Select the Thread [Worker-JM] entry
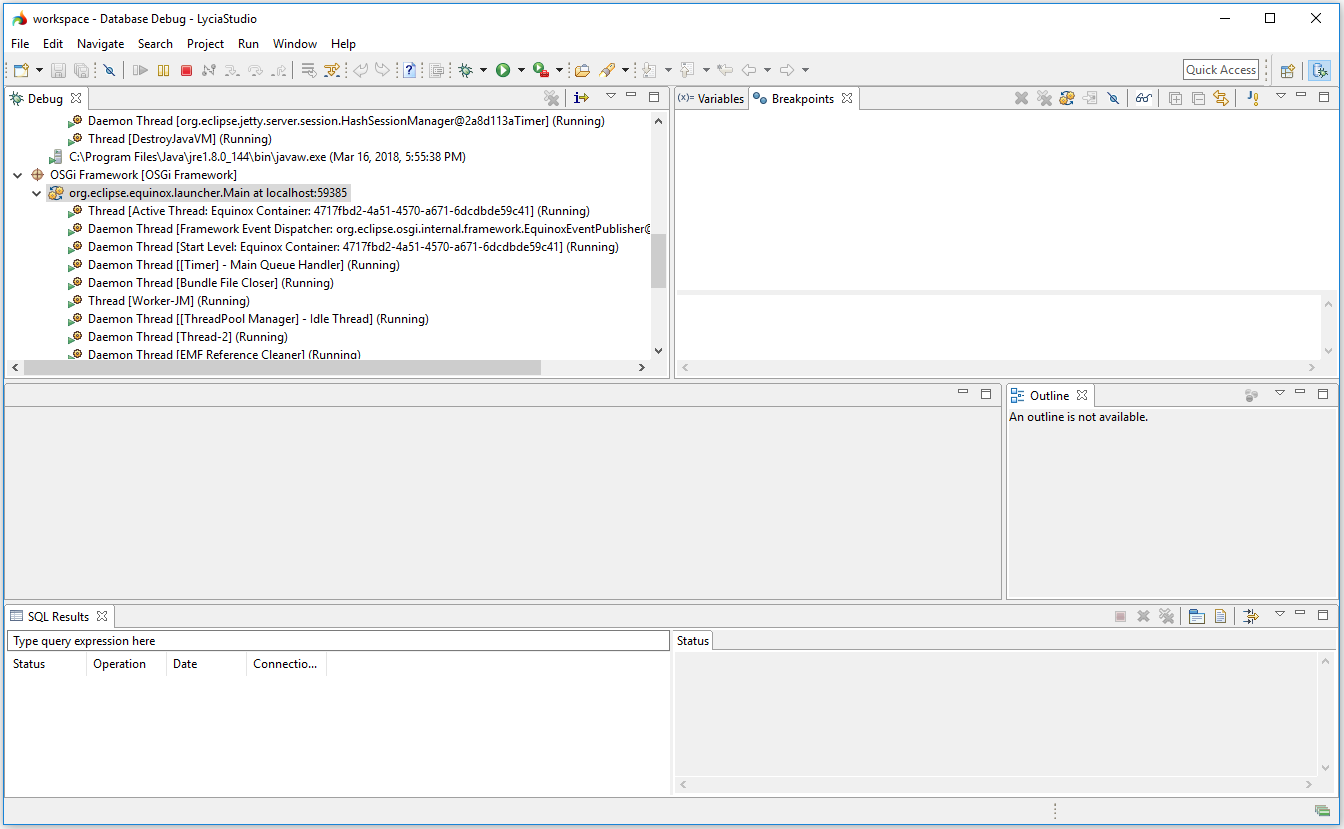 [x=168, y=301]
